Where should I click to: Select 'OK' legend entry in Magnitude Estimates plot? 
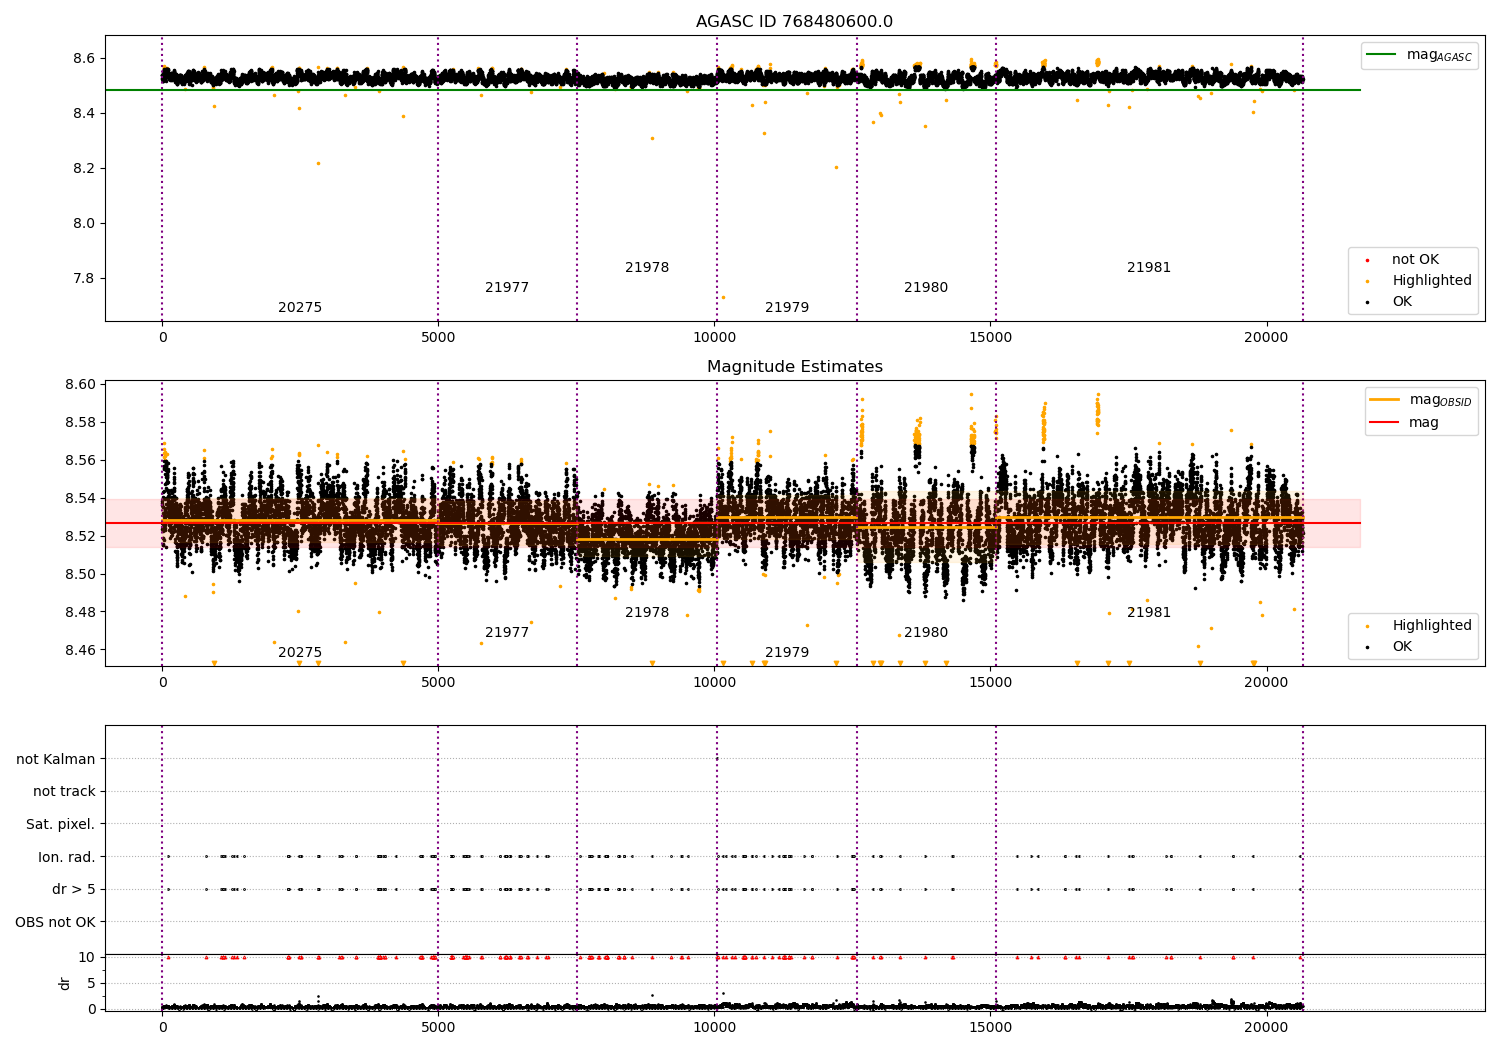(1390, 647)
